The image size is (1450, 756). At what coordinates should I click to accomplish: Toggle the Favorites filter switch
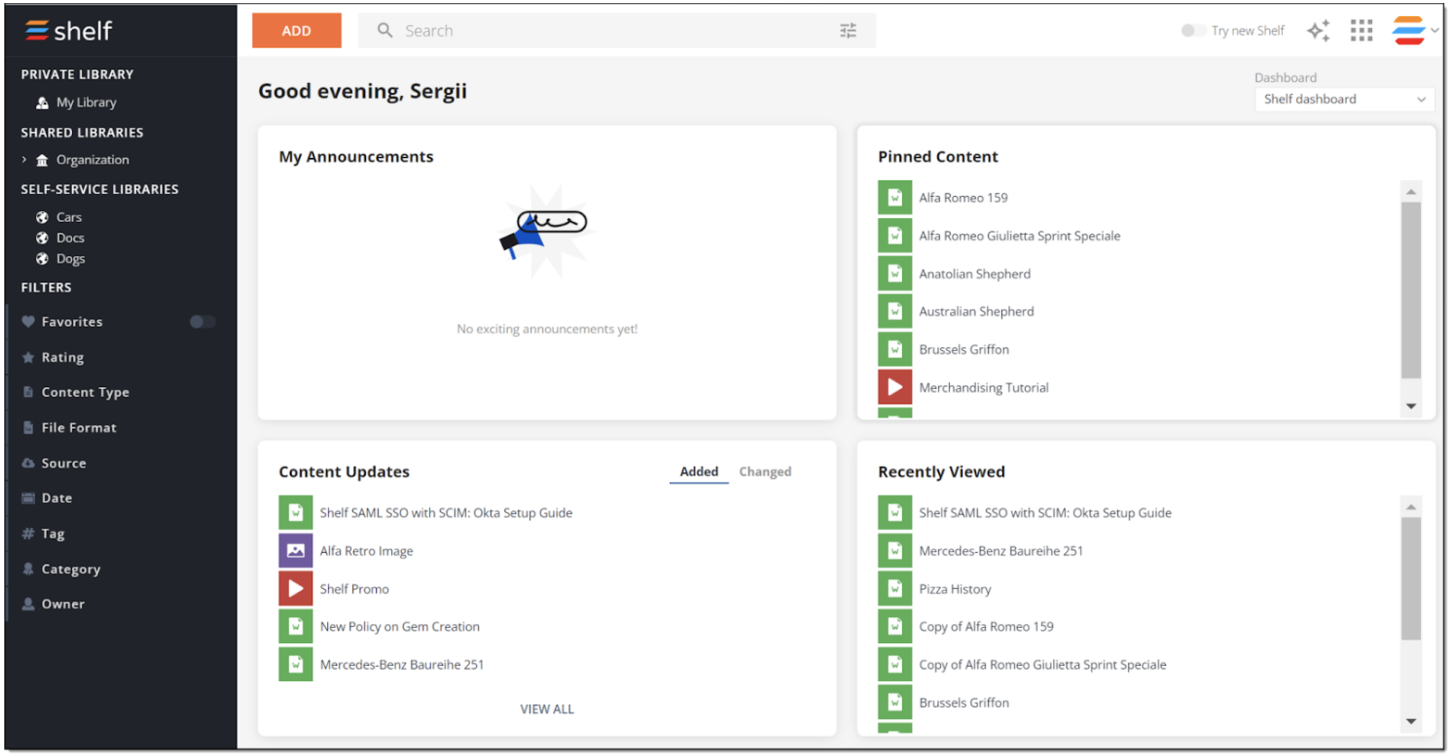(x=203, y=322)
